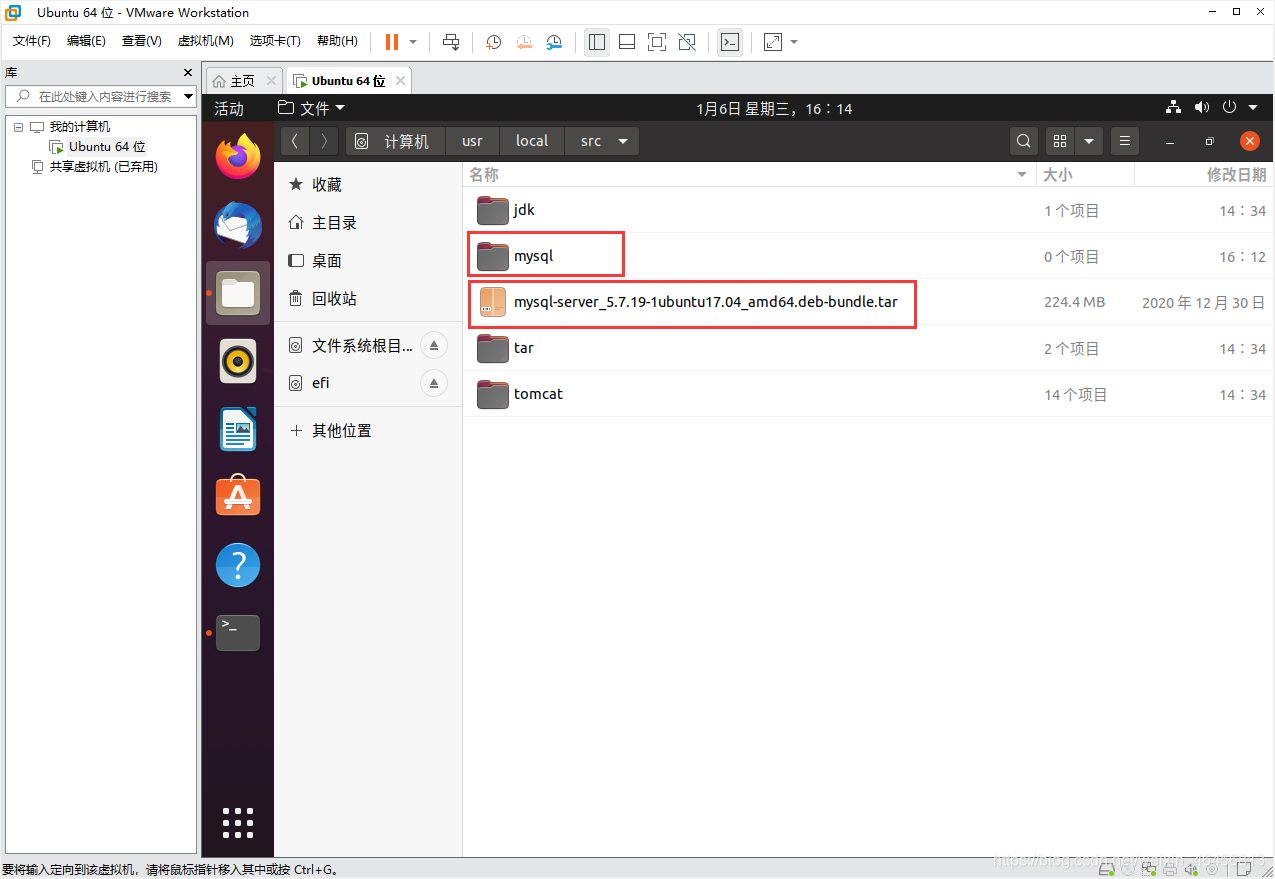This screenshot has width=1275, height=879.
Task: Open the 选项卡(T) menu
Action: pyautogui.click(x=275, y=41)
